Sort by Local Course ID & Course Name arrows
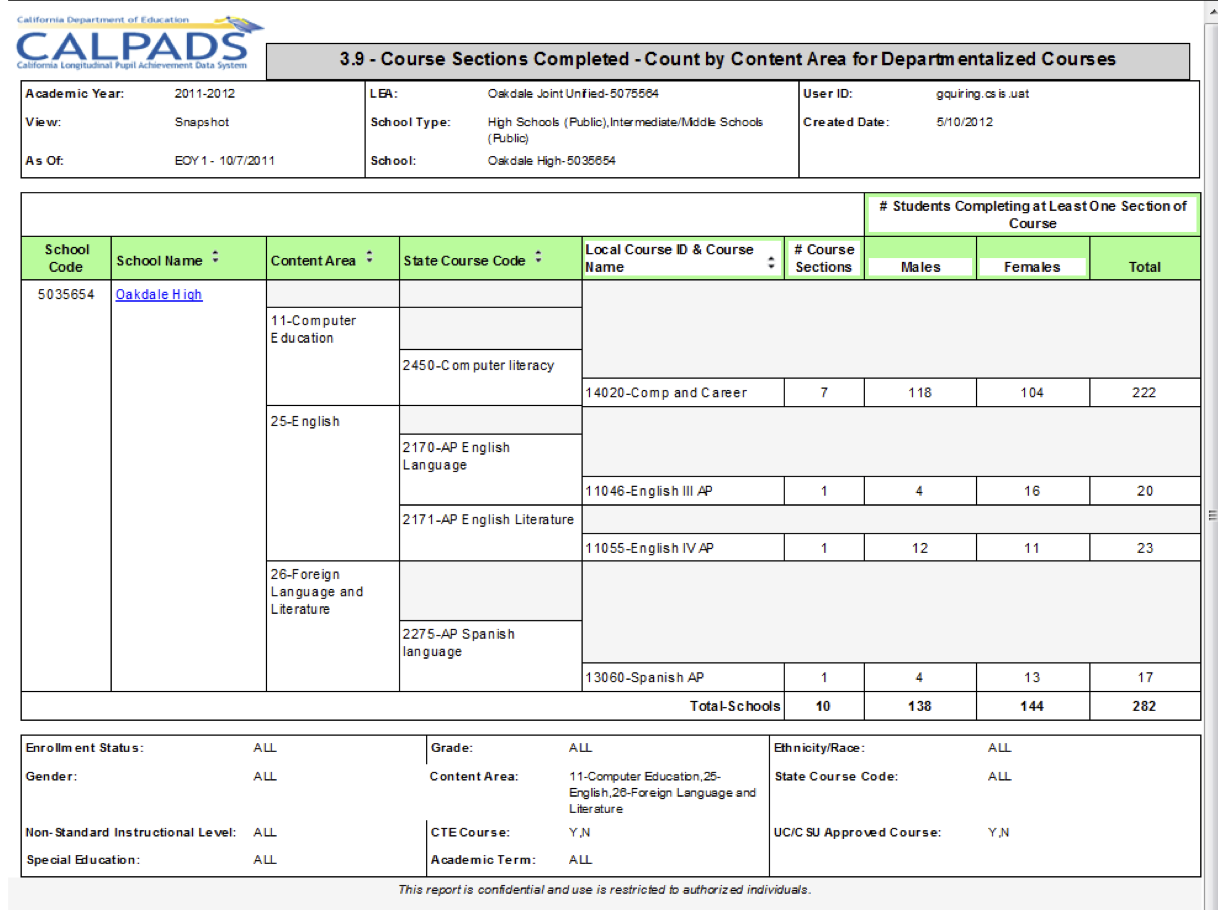This screenshot has height=910, width=1218. pos(771,264)
